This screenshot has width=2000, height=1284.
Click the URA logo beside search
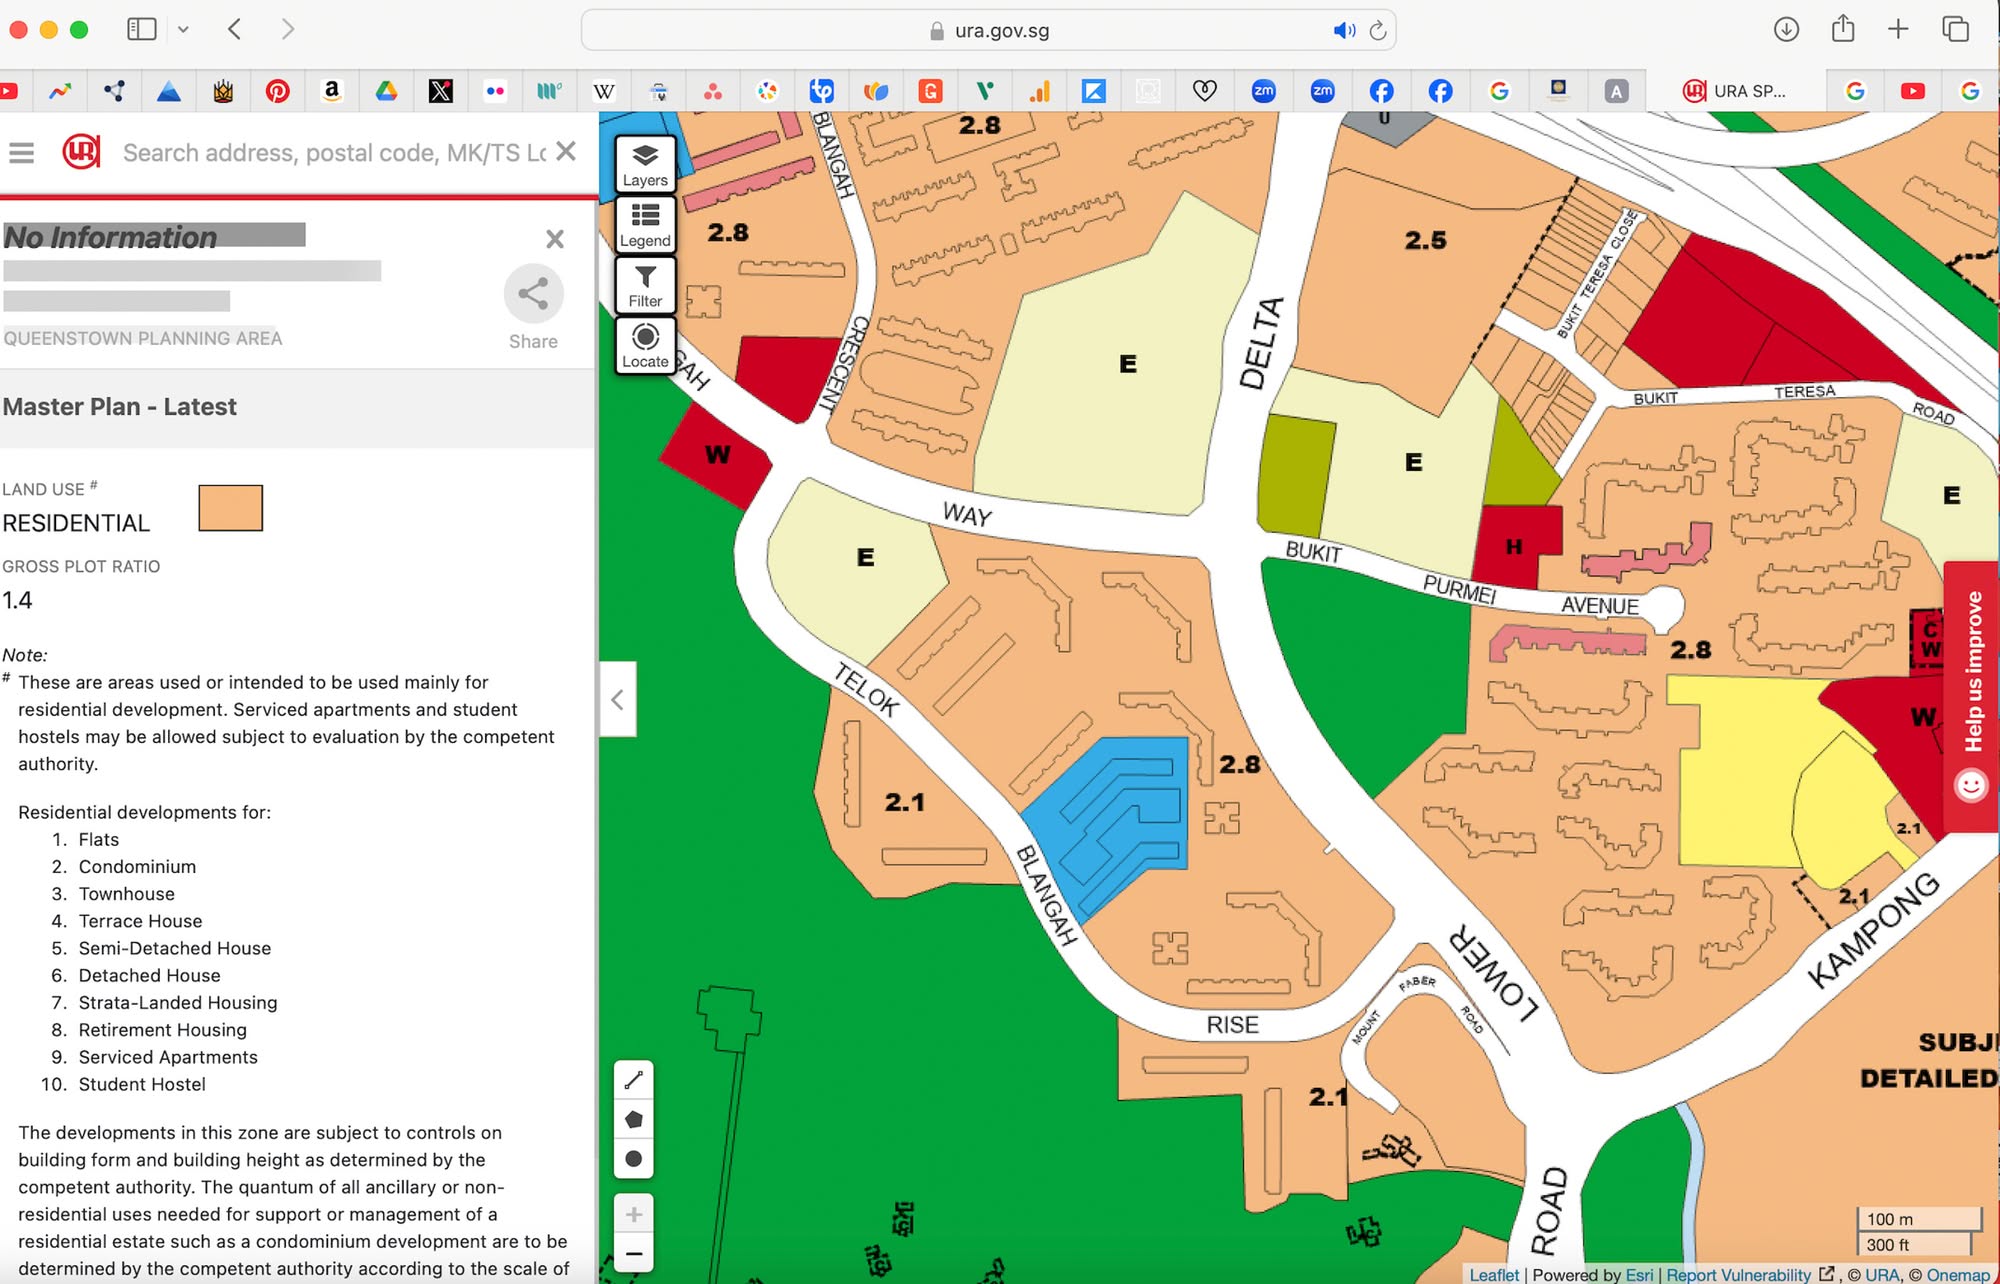[81, 152]
